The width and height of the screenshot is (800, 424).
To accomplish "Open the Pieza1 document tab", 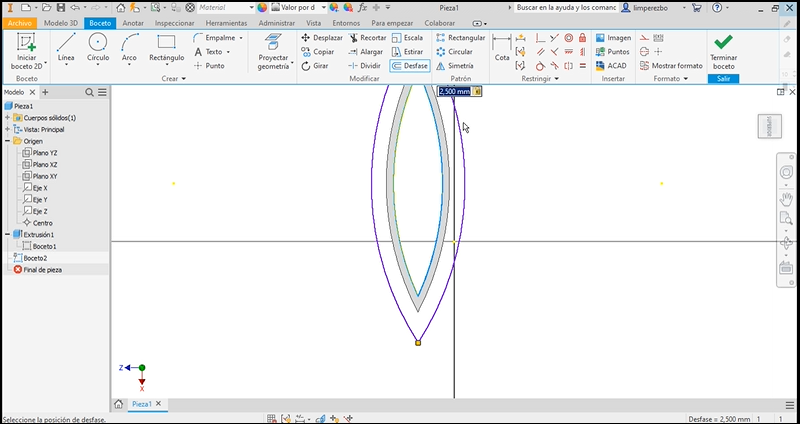I will [x=141, y=404].
